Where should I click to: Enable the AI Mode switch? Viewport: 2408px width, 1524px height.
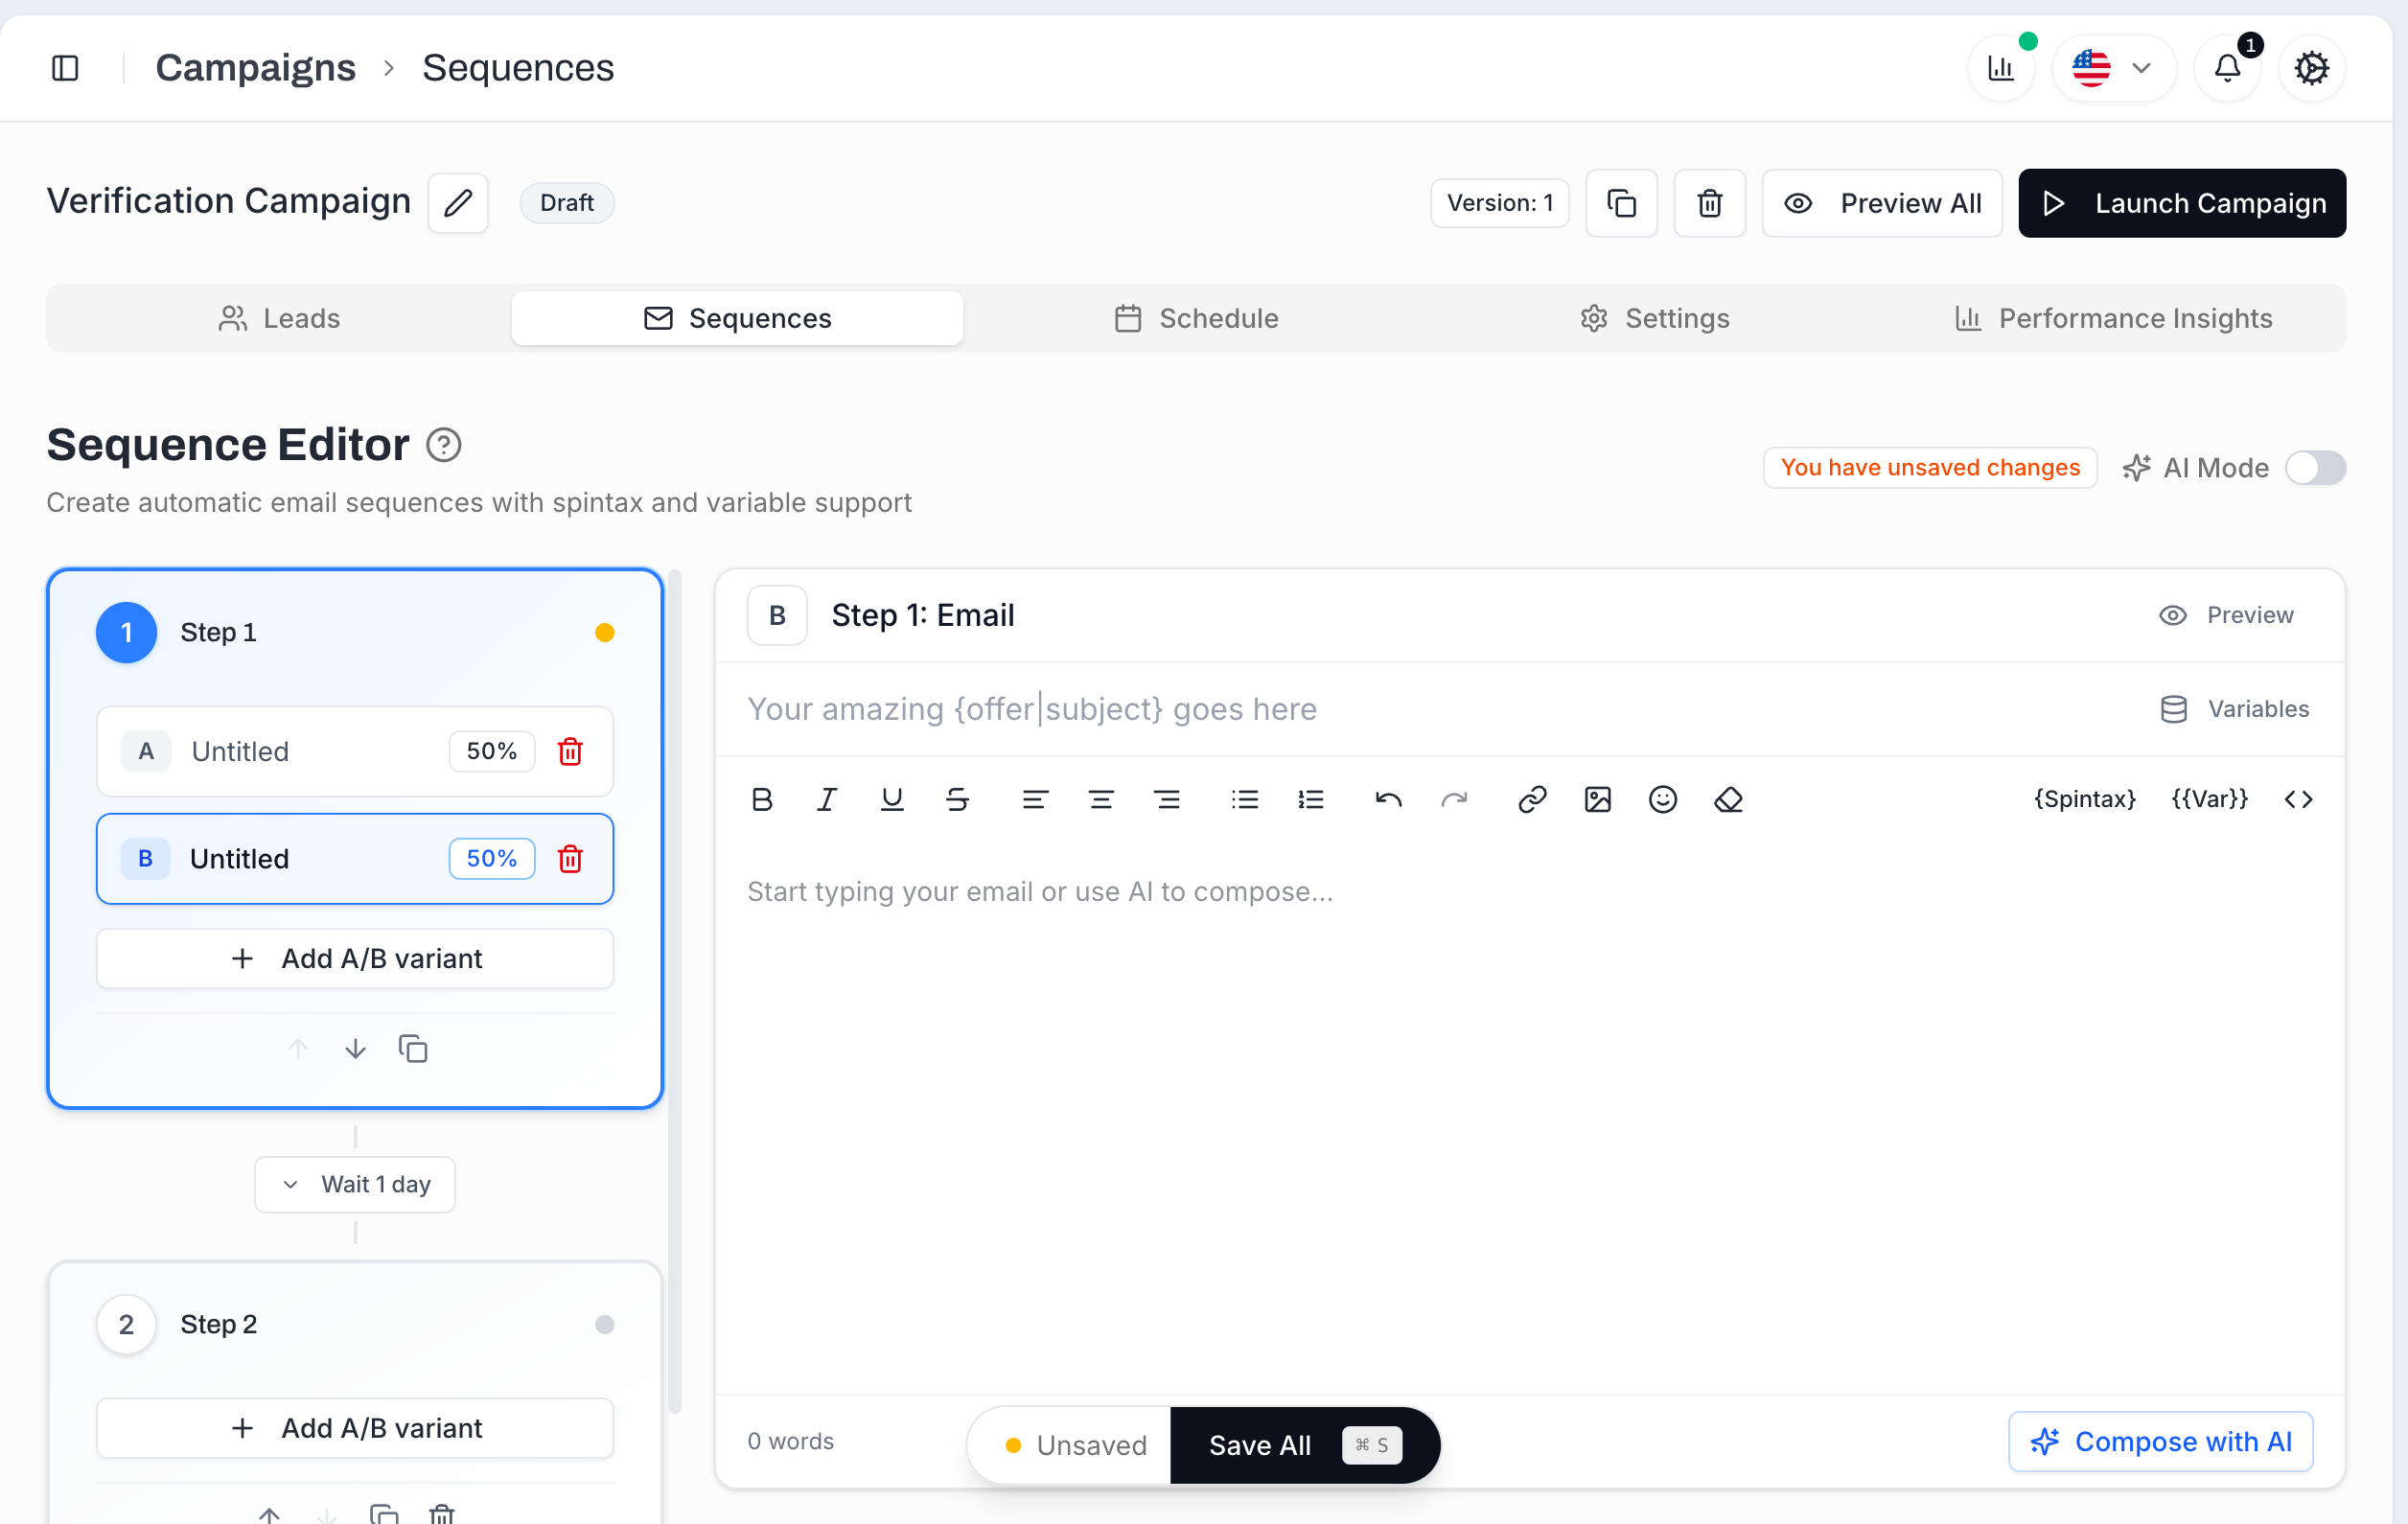tap(2316, 468)
